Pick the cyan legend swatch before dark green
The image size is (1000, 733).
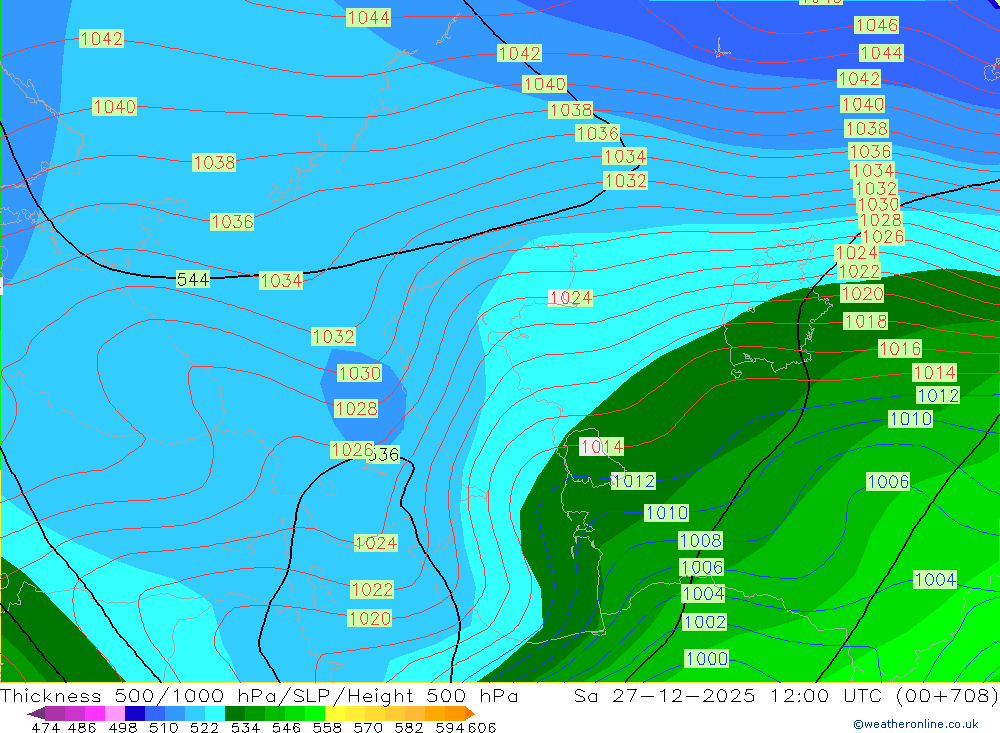(x=215, y=713)
